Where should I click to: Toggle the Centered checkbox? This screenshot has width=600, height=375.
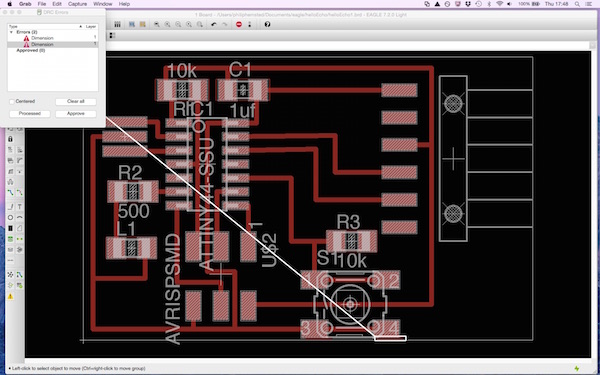(x=12, y=101)
